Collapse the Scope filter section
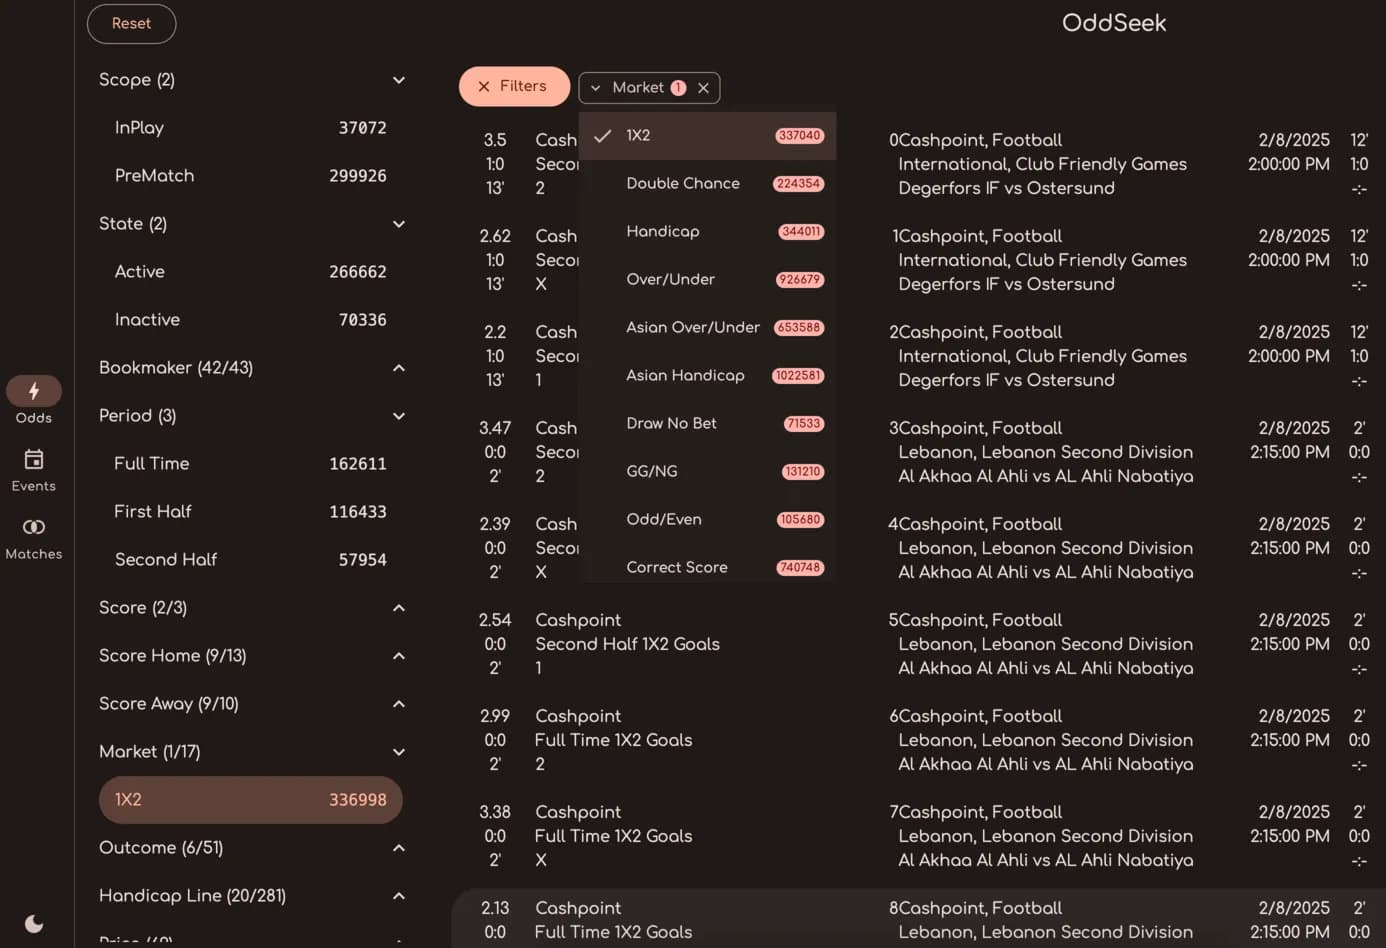The height and width of the screenshot is (948, 1386). click(398, 80)
